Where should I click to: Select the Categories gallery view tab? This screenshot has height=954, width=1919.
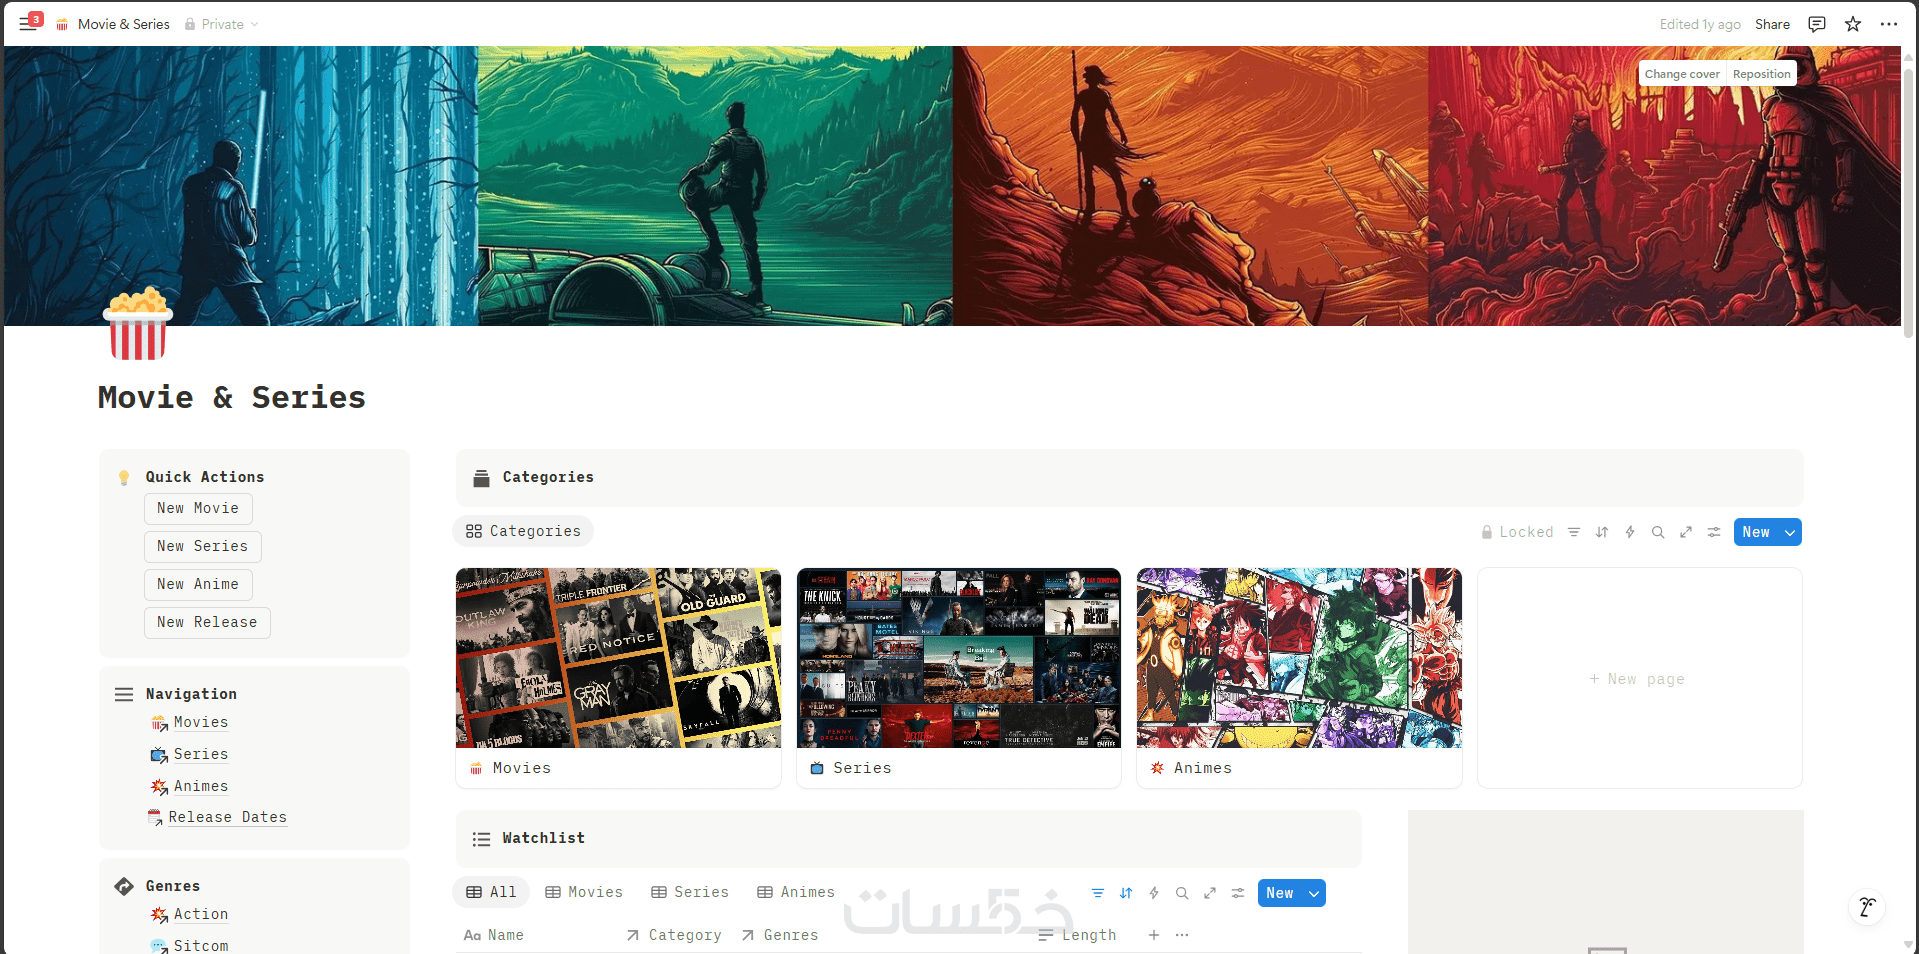pos(523,531)
